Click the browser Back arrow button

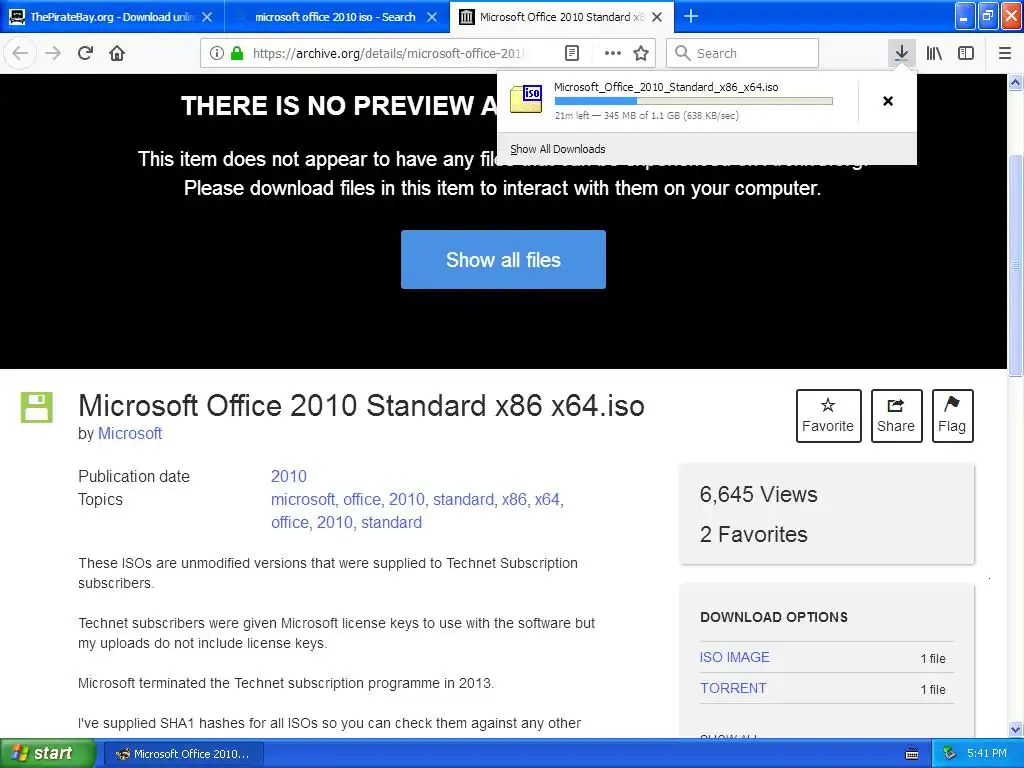[x=20, y=54]
